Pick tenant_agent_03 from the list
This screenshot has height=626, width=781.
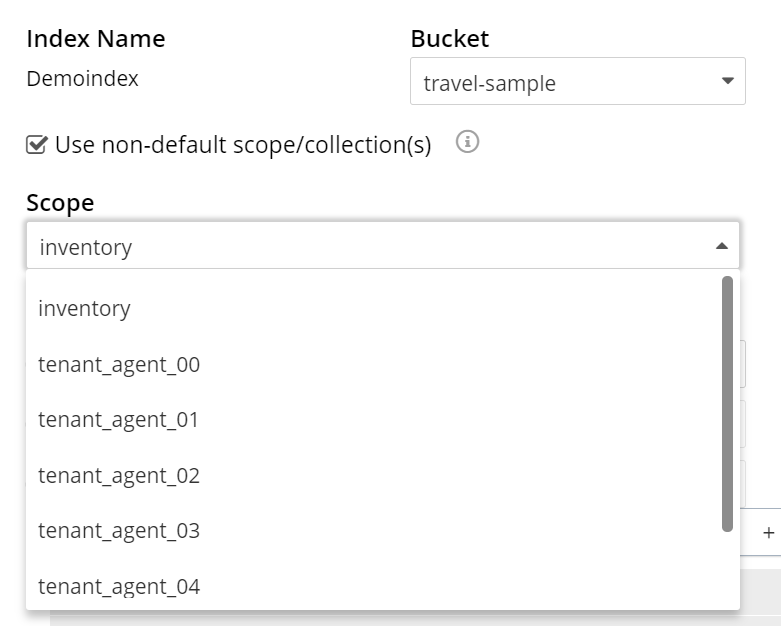pyautogui.click(x=383, y=530)
